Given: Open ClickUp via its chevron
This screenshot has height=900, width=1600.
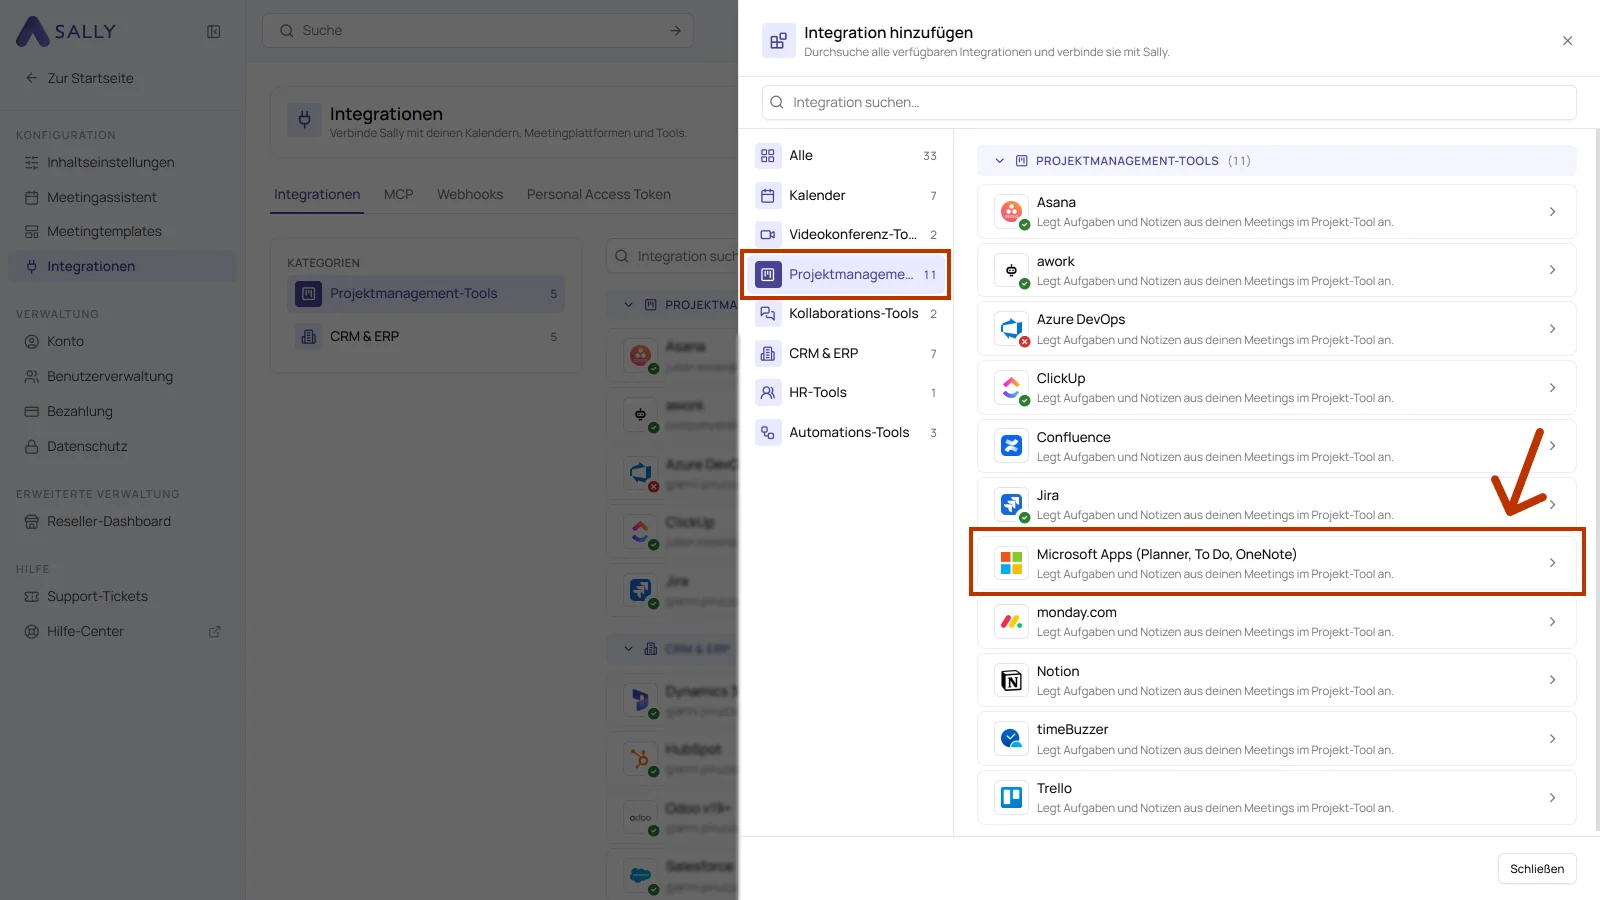Looking at the screenshot, I should tap(1552, 387).
